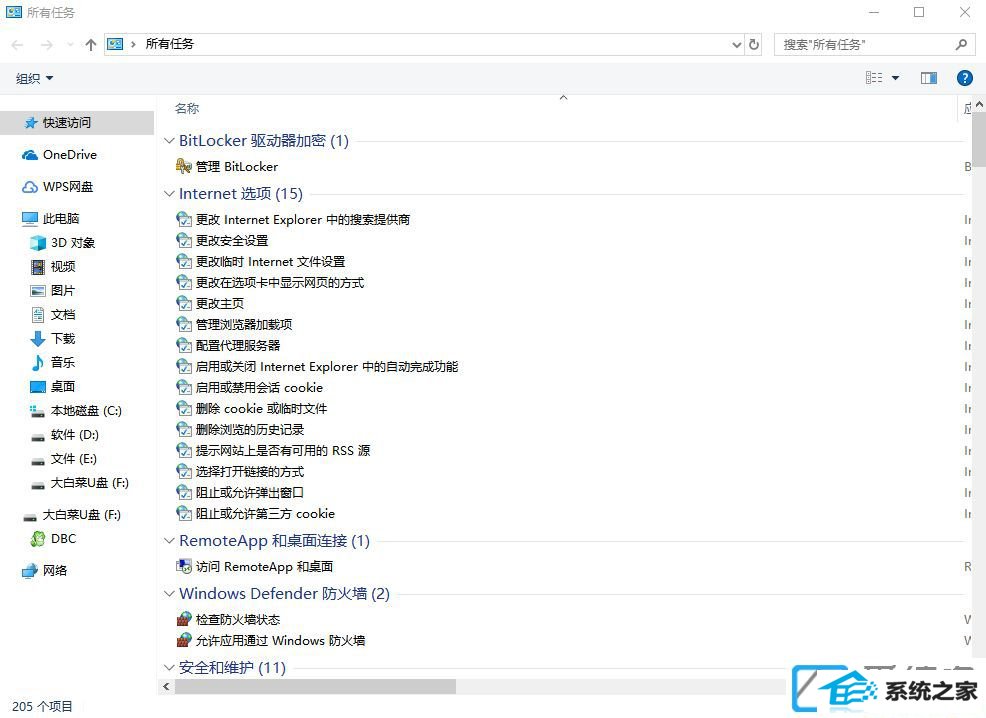
Task: Open 更改在选项卡中显示网页的方式
Action: pos(270,283)
